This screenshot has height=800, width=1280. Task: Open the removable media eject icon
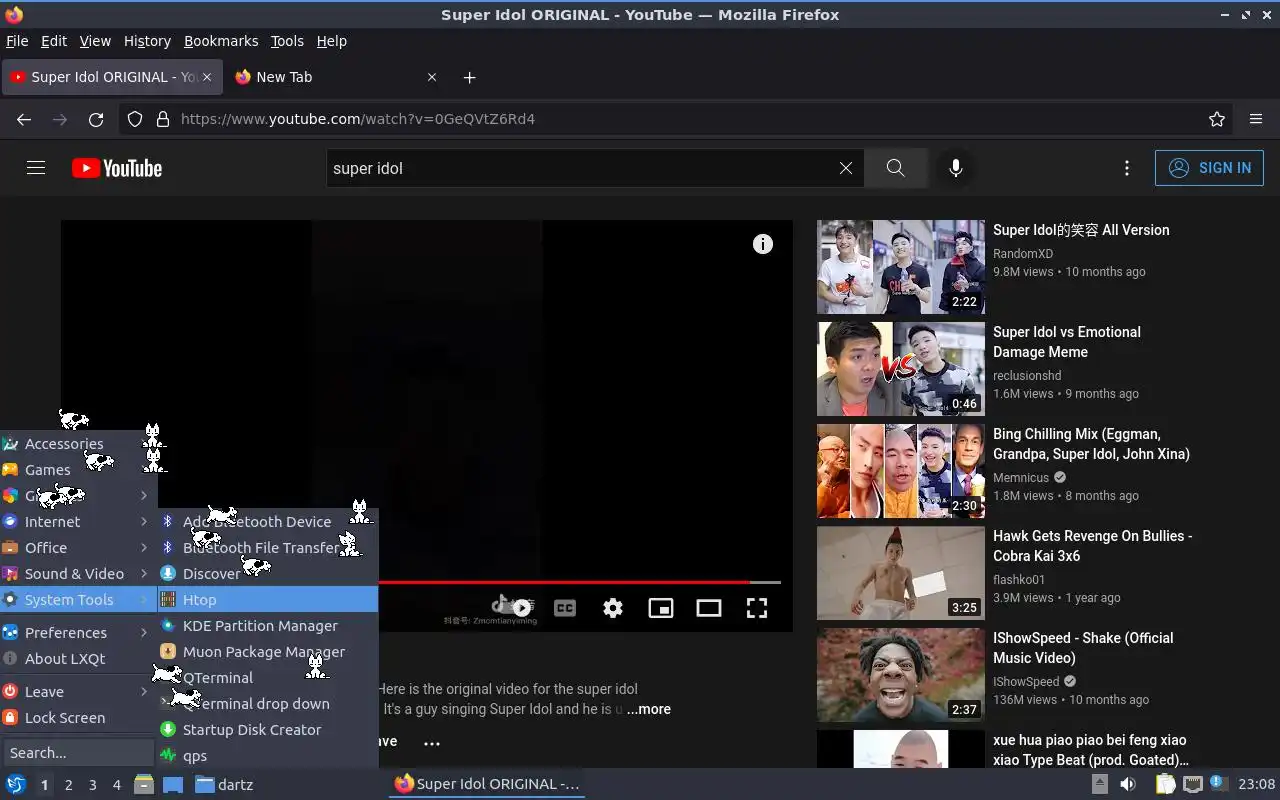(x=1099, y=784)
